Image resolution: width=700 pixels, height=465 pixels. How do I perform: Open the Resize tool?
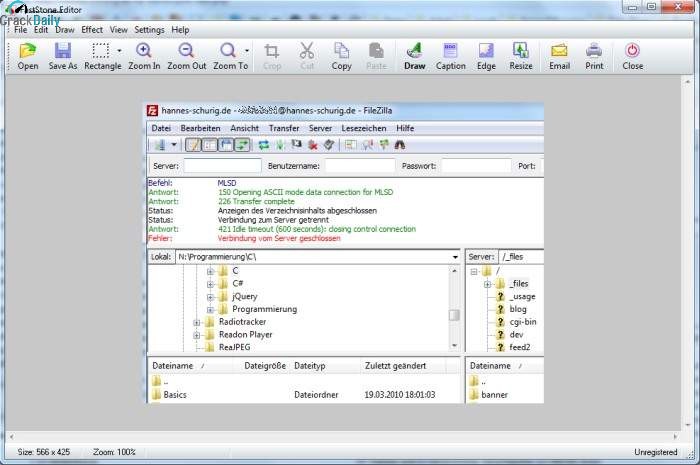coord(521,56)
